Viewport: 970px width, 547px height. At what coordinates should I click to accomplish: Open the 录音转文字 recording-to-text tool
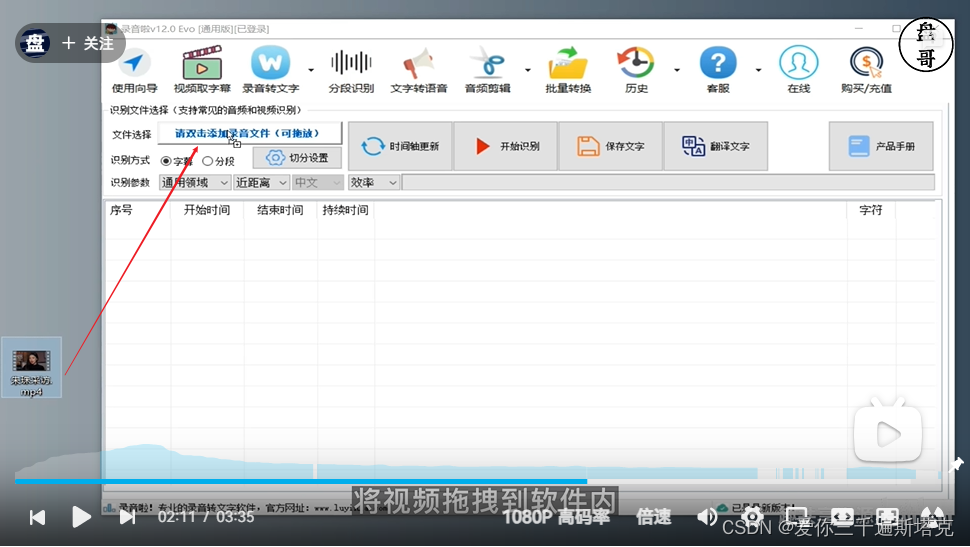point(270,70)
